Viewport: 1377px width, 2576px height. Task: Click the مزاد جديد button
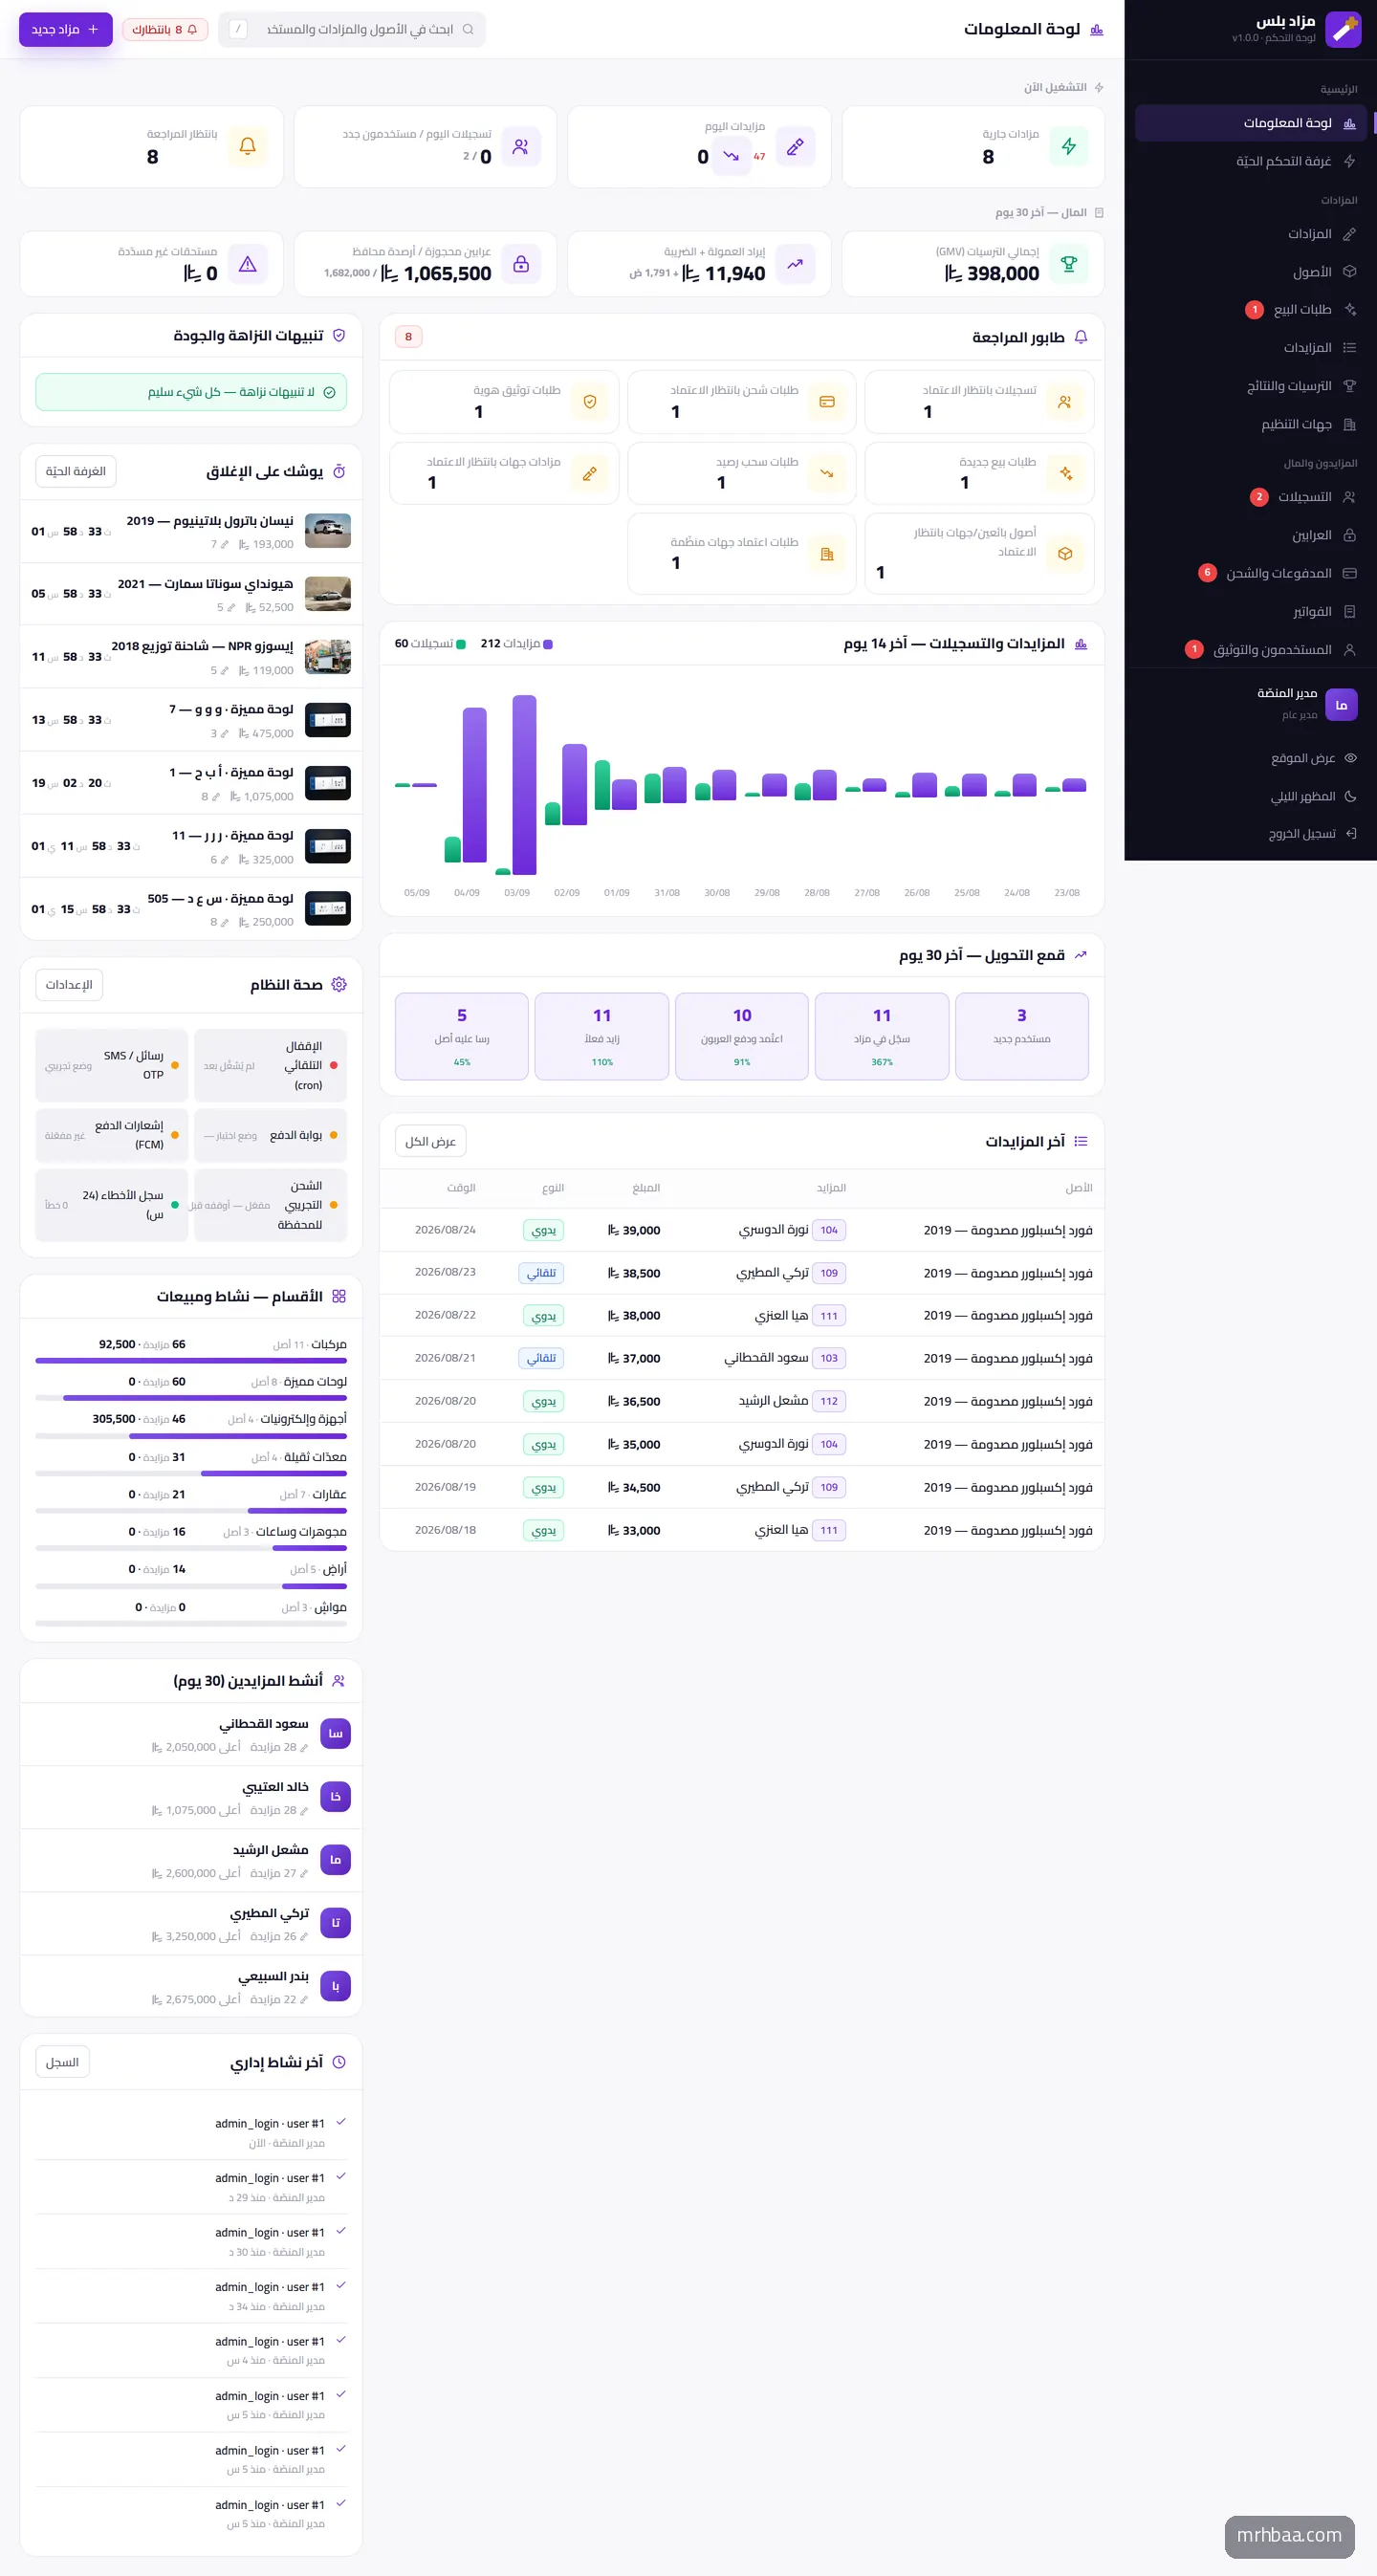[x=65, y=29]
